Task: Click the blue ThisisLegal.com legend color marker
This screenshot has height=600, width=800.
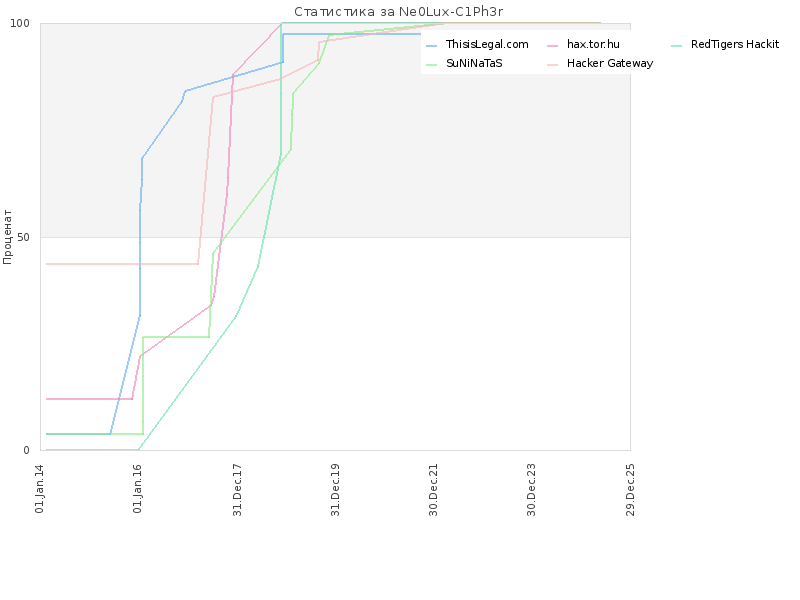Action: coord(432,46)
